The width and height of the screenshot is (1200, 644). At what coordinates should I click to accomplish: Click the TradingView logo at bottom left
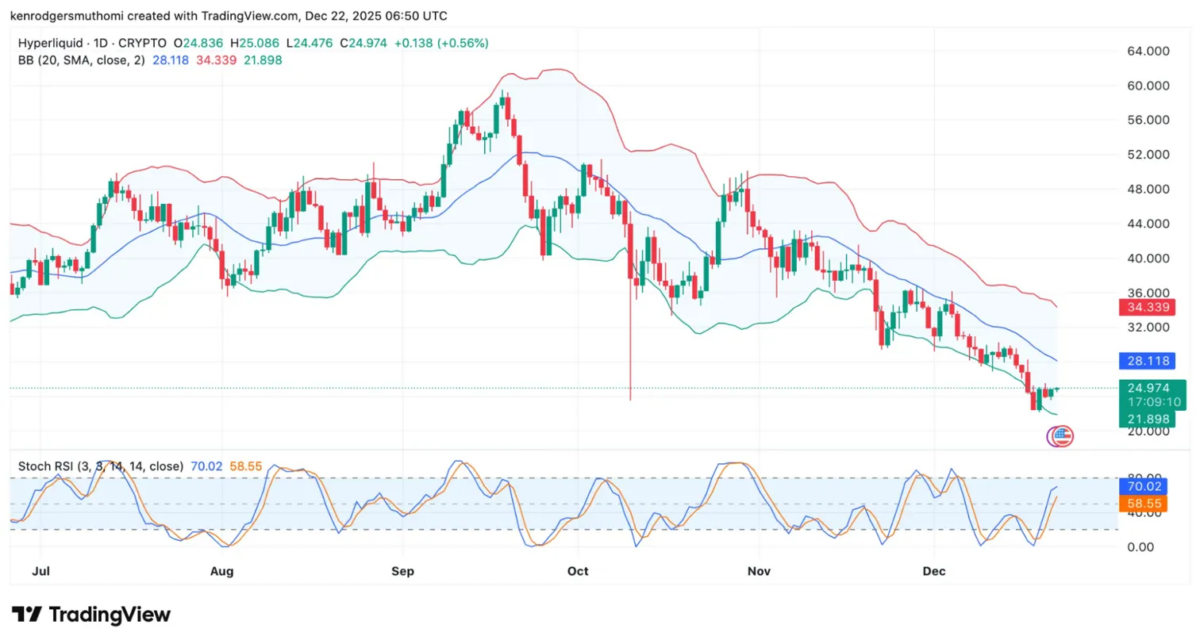click(x=91, y=614)
